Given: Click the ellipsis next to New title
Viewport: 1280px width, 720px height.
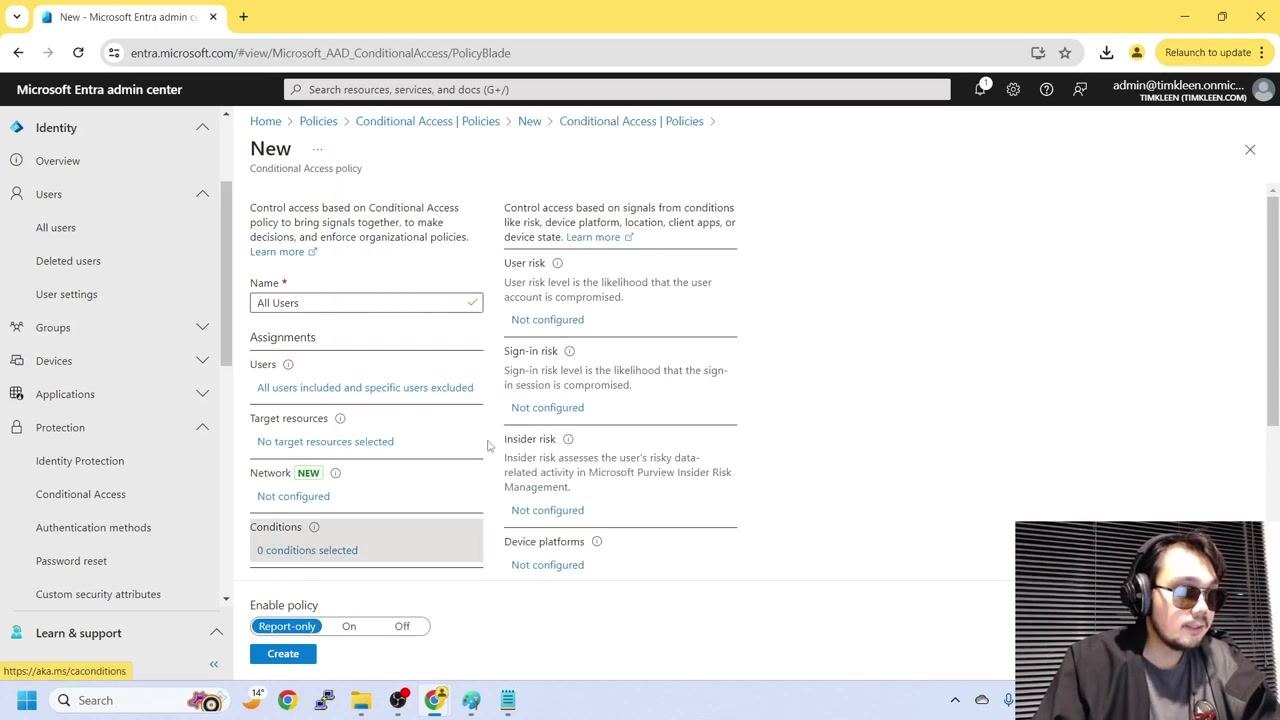Looking at the screenshot, I should click(x=318, y=149).
